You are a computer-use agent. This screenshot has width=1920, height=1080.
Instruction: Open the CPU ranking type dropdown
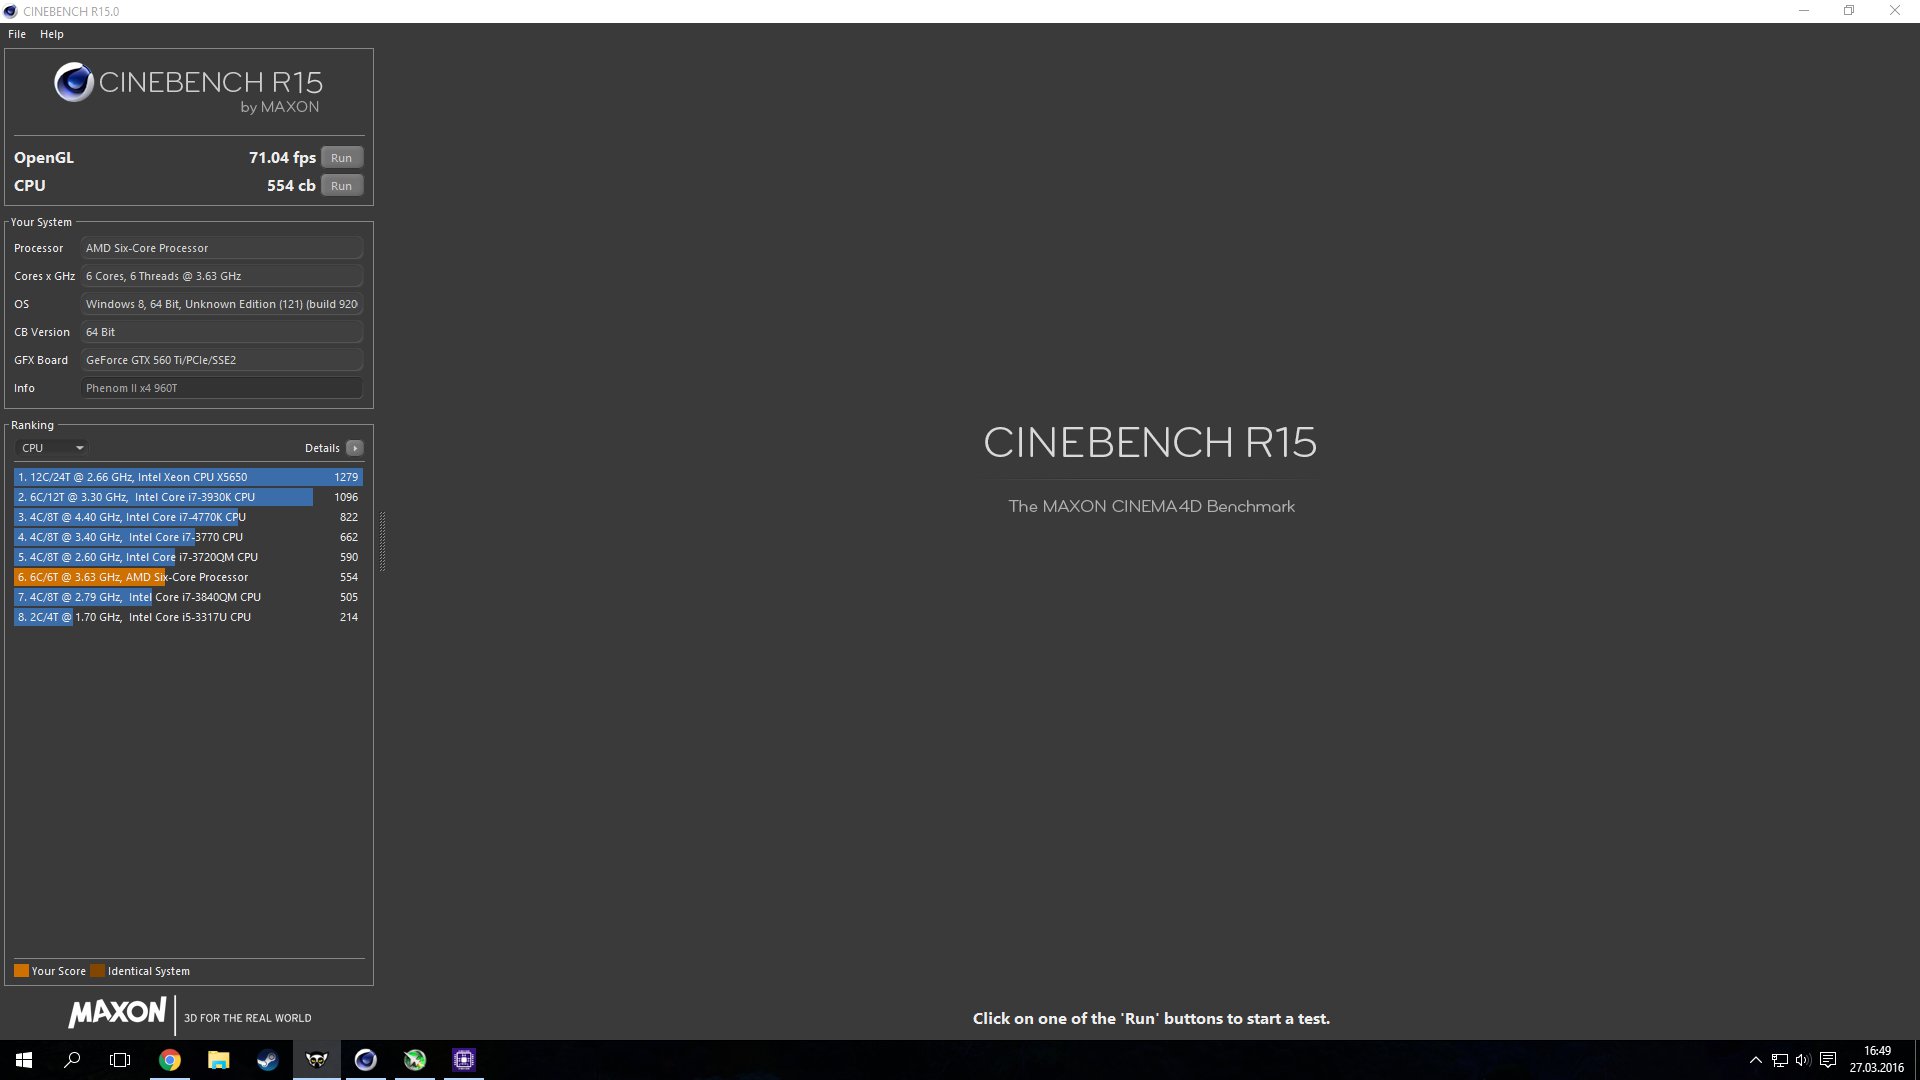(x=52, y=448)
